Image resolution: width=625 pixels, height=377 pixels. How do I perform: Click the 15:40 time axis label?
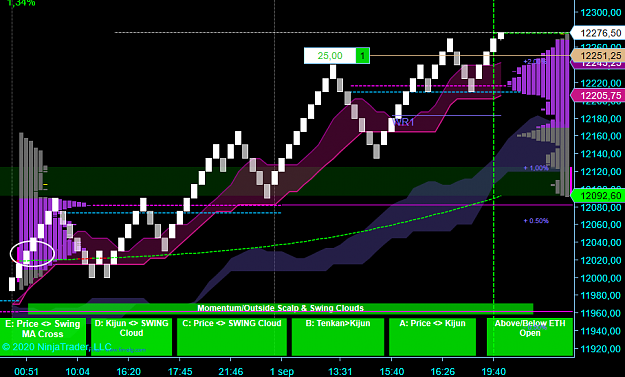pyautogui.click(x=391, y=372)
